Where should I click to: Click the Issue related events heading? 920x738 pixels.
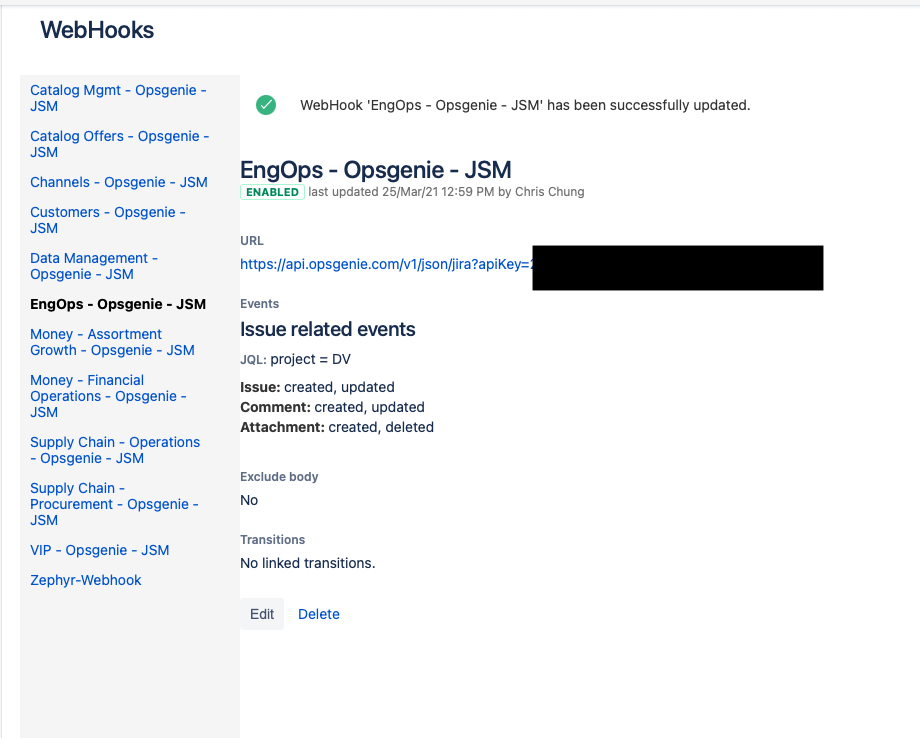(x=327, y=329)
